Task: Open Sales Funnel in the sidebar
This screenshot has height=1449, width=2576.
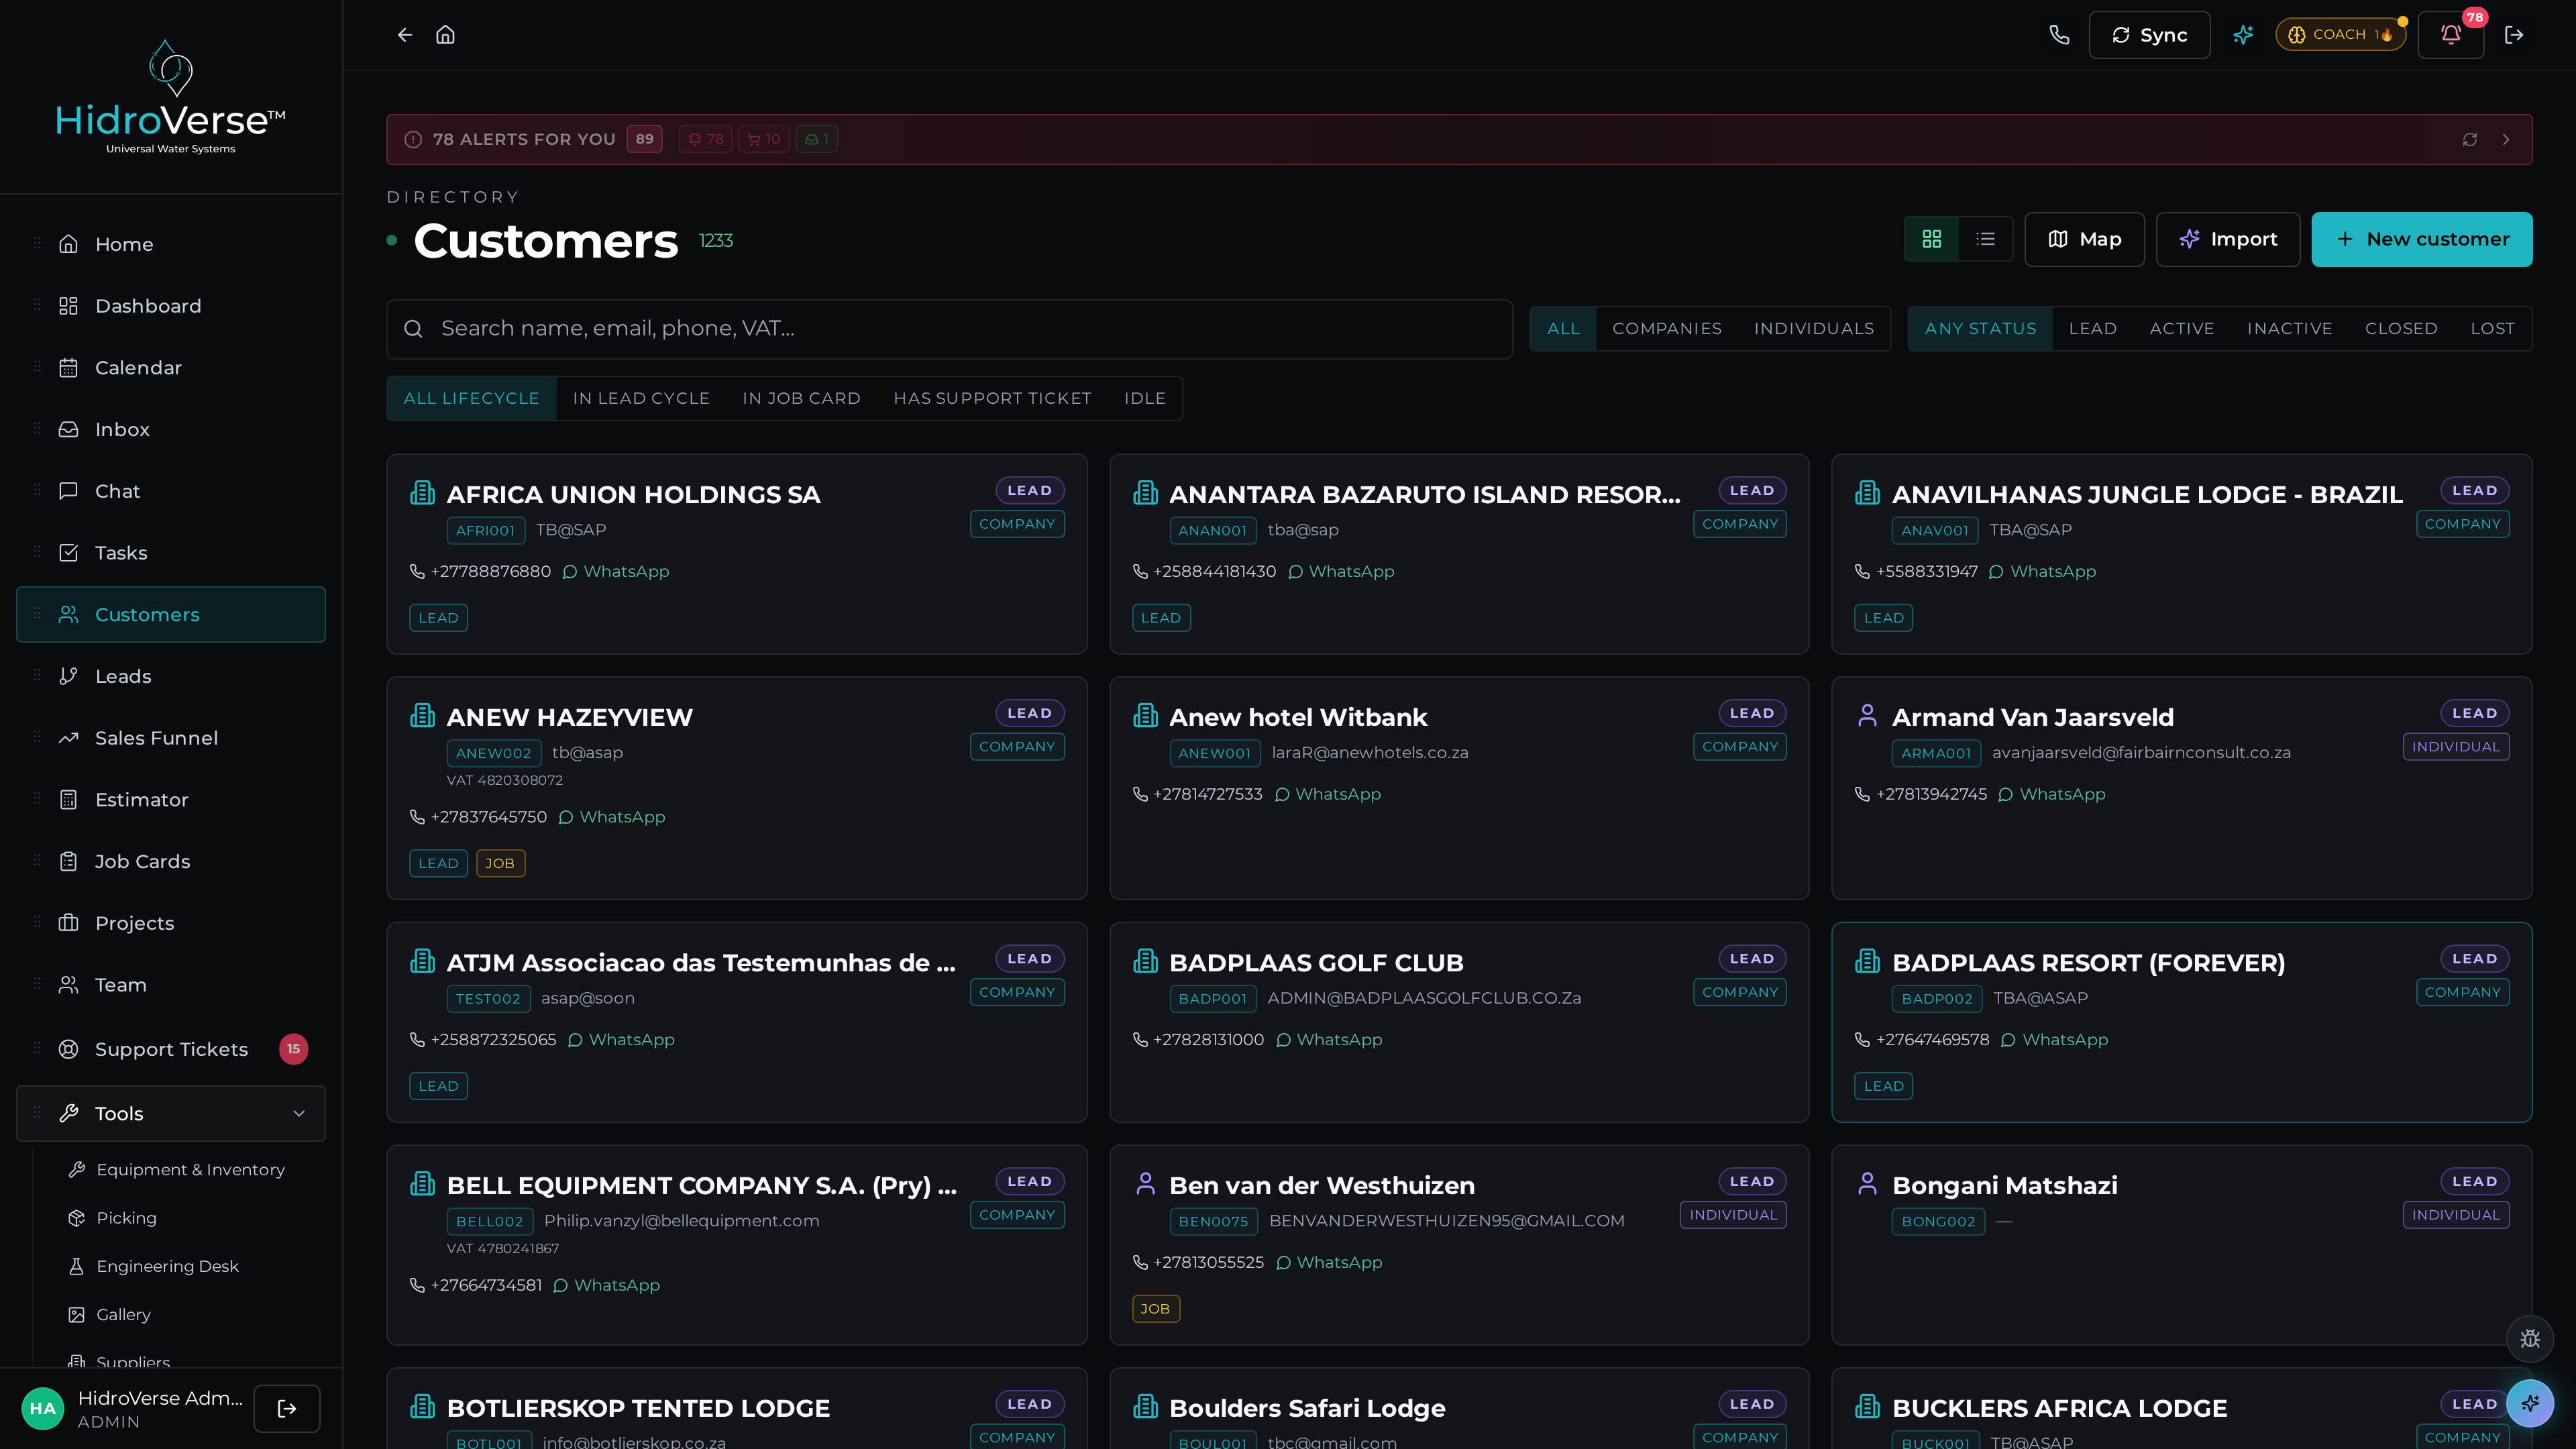Action: click(x=171, y=738)
